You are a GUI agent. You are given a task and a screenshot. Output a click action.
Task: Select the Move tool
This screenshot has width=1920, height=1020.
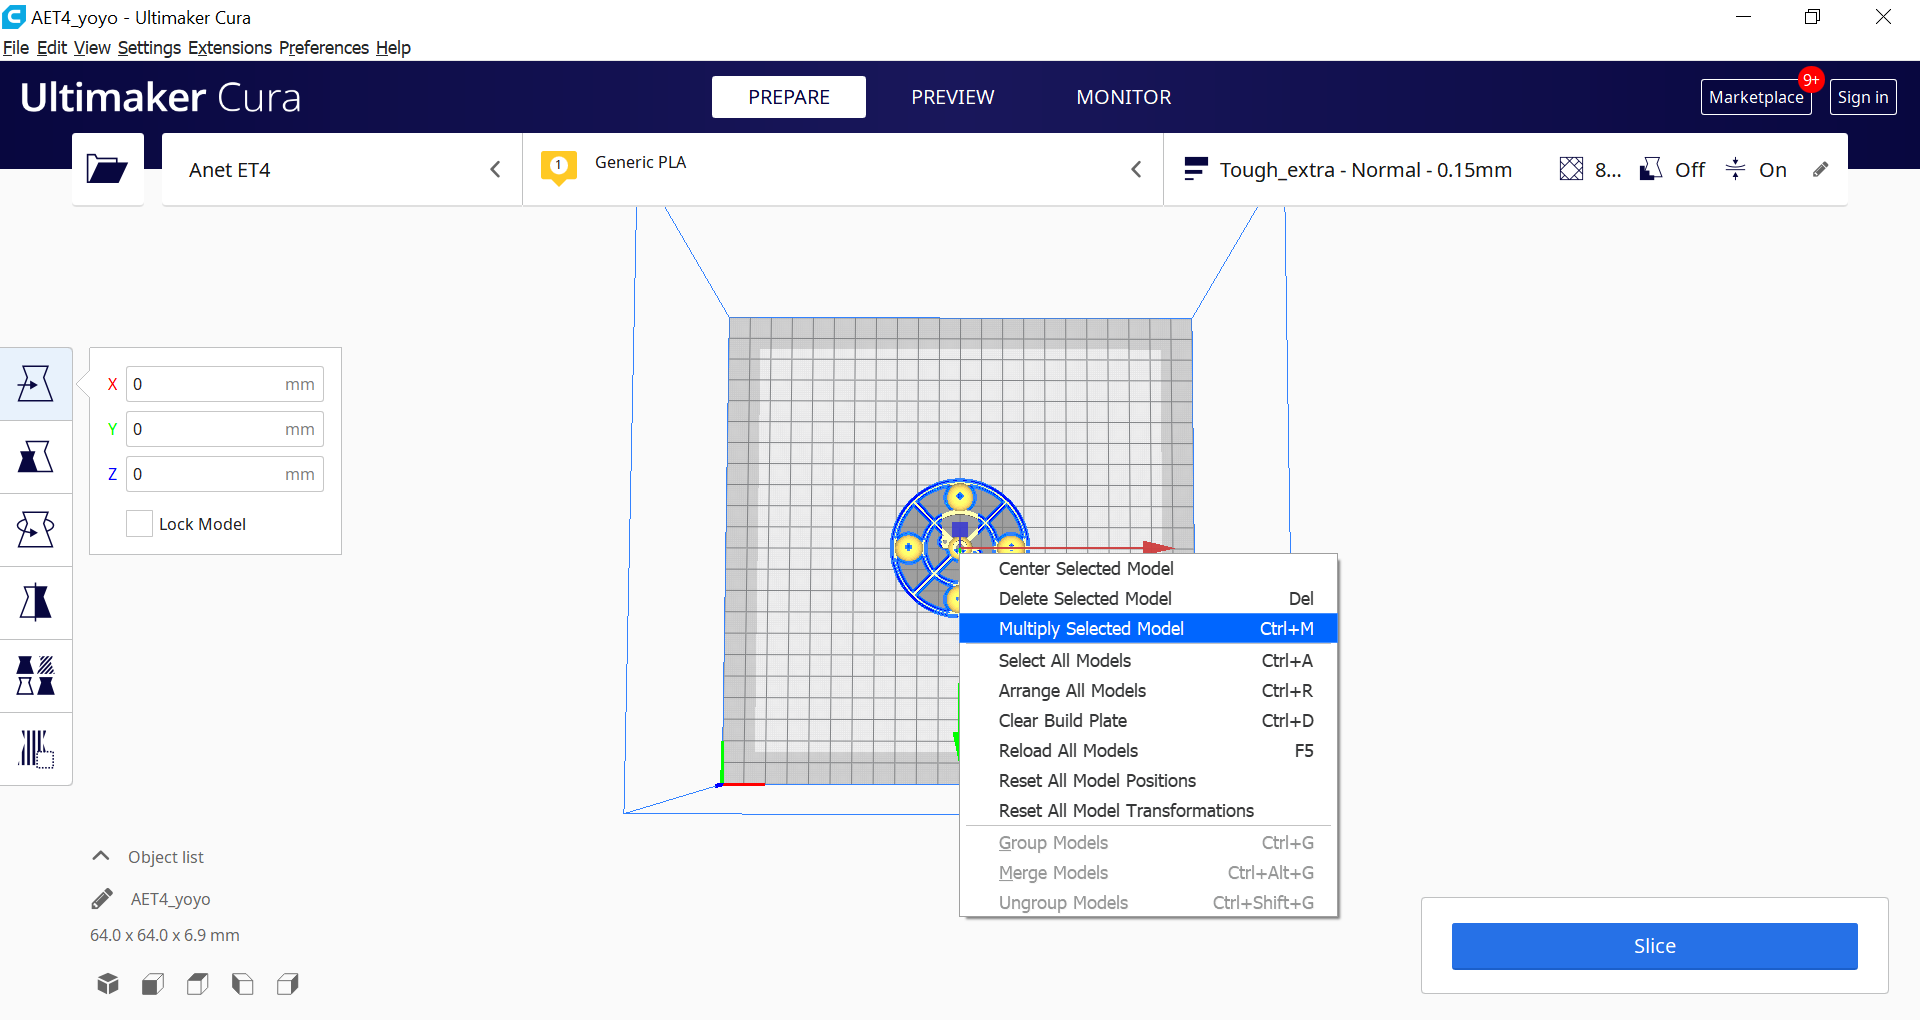pos(36,383)
